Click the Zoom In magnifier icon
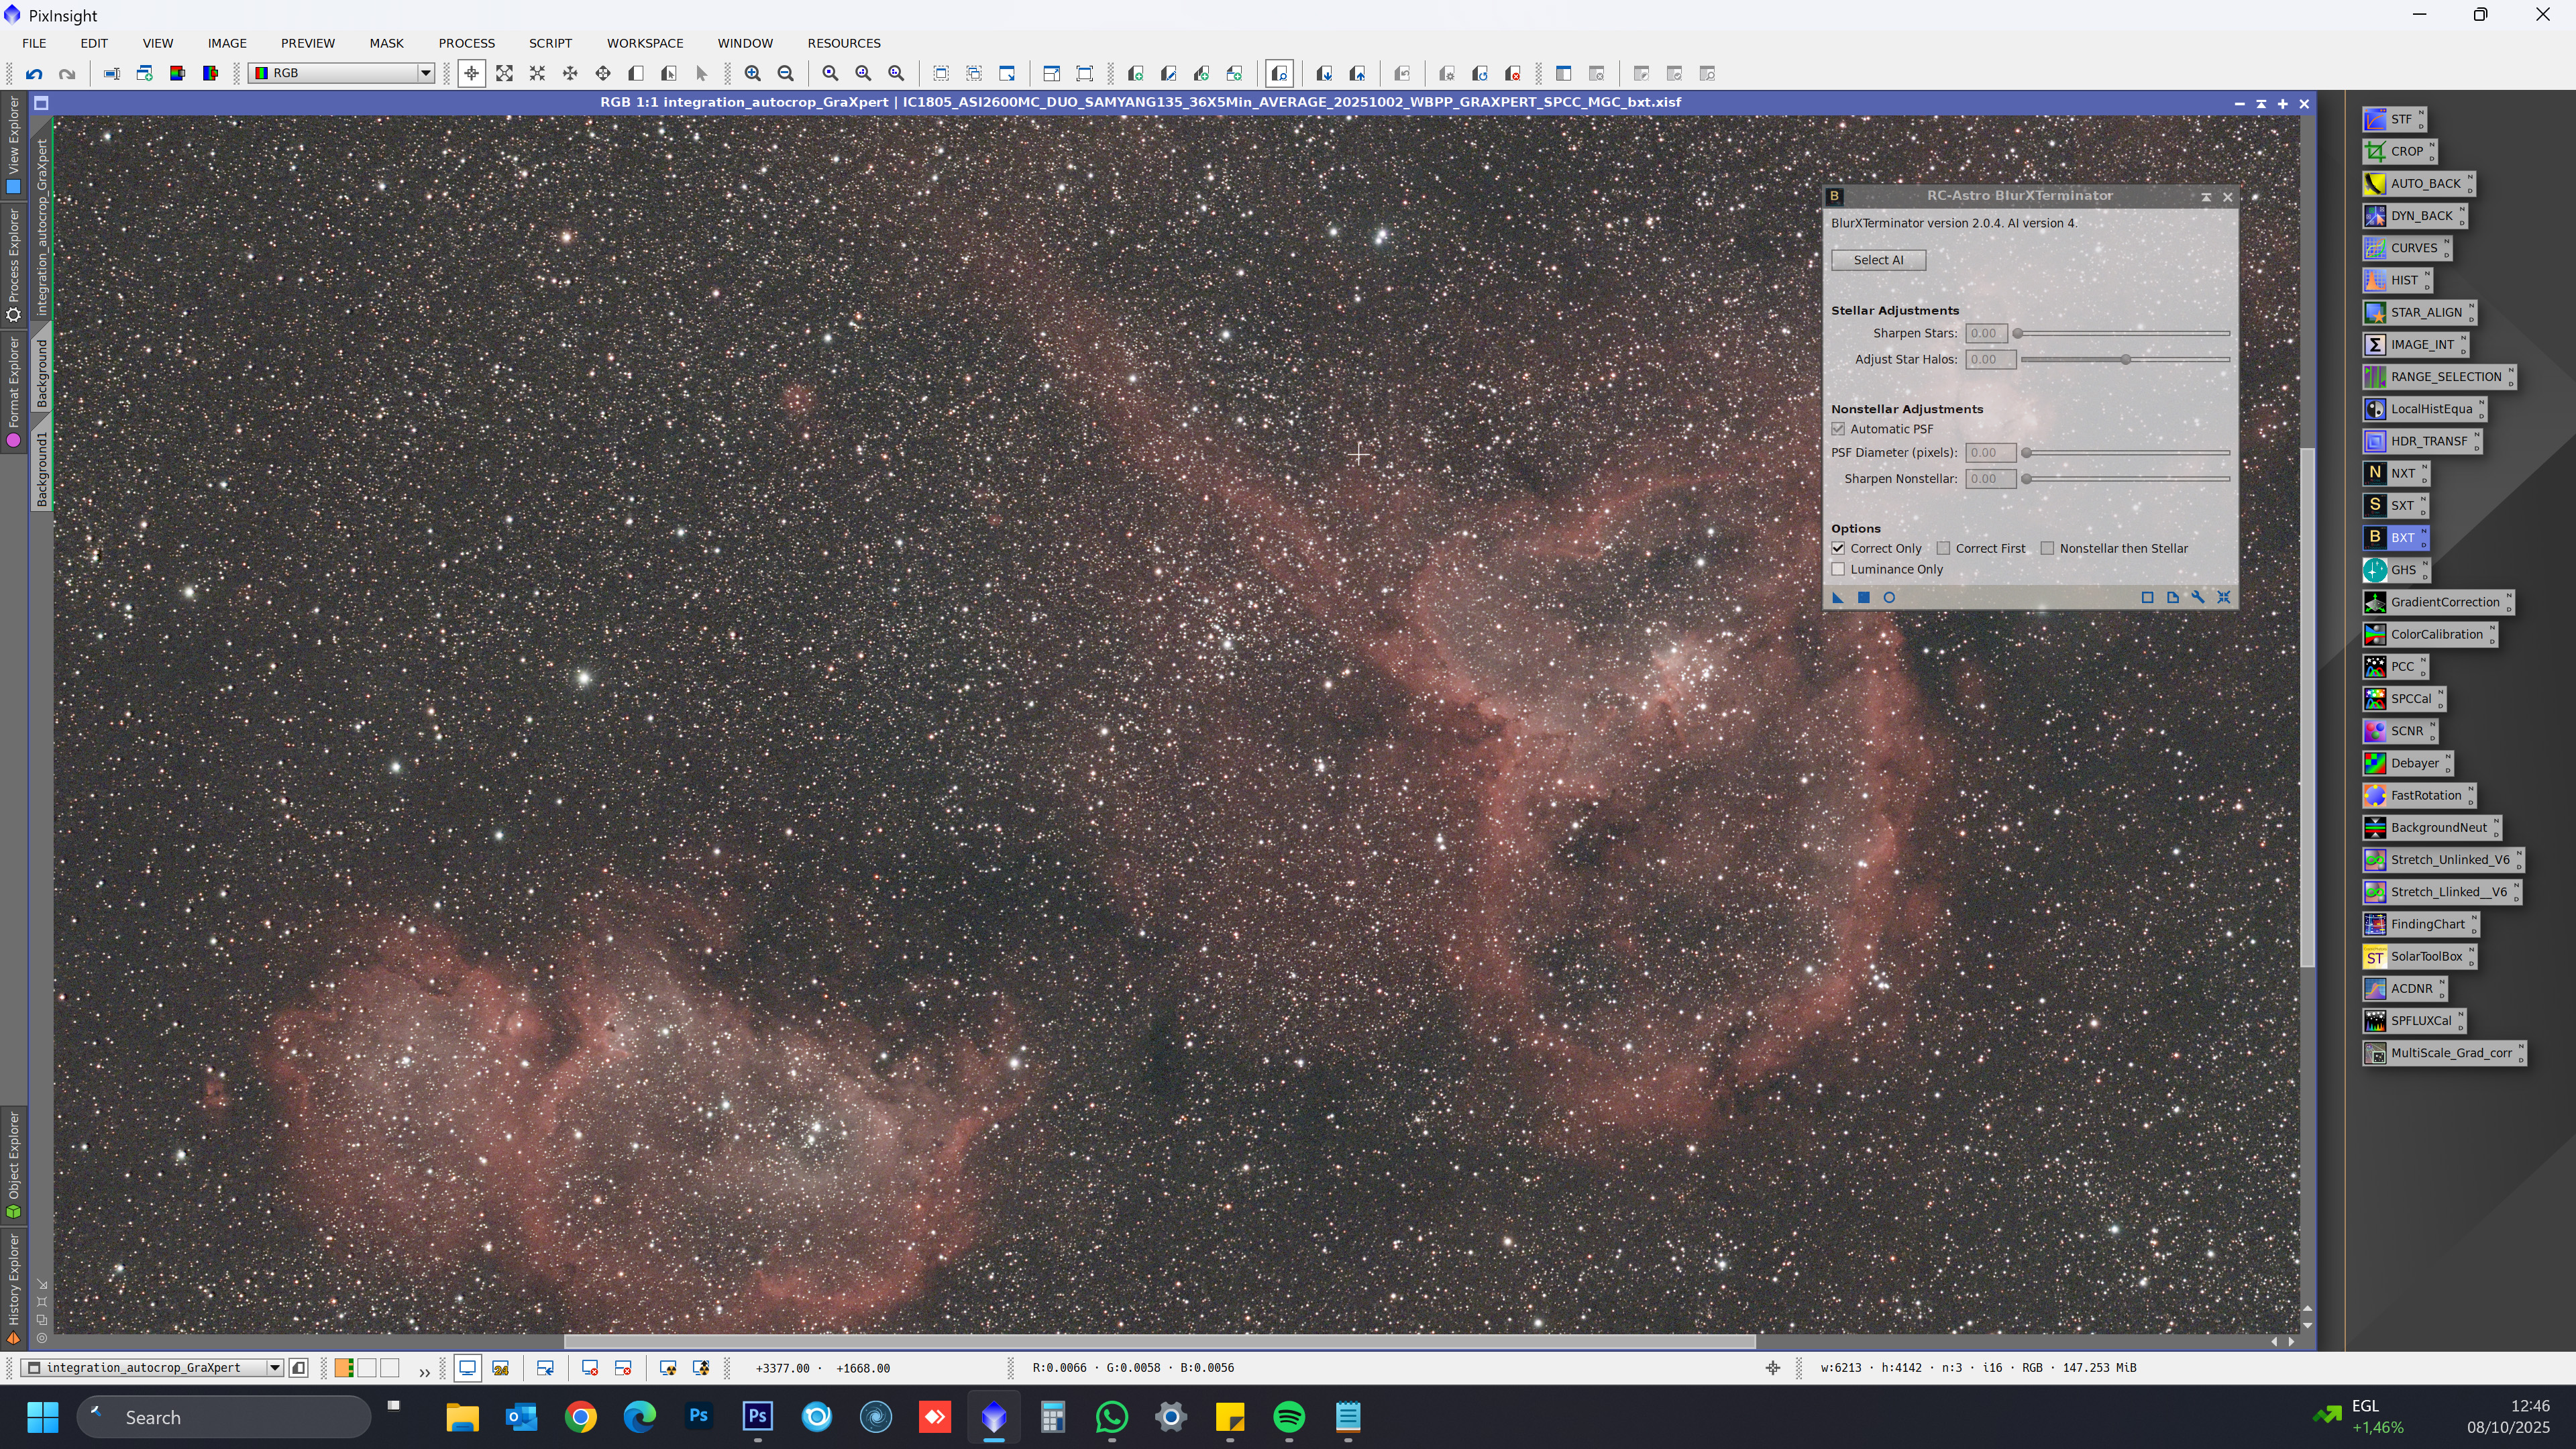 click(753, 74)
